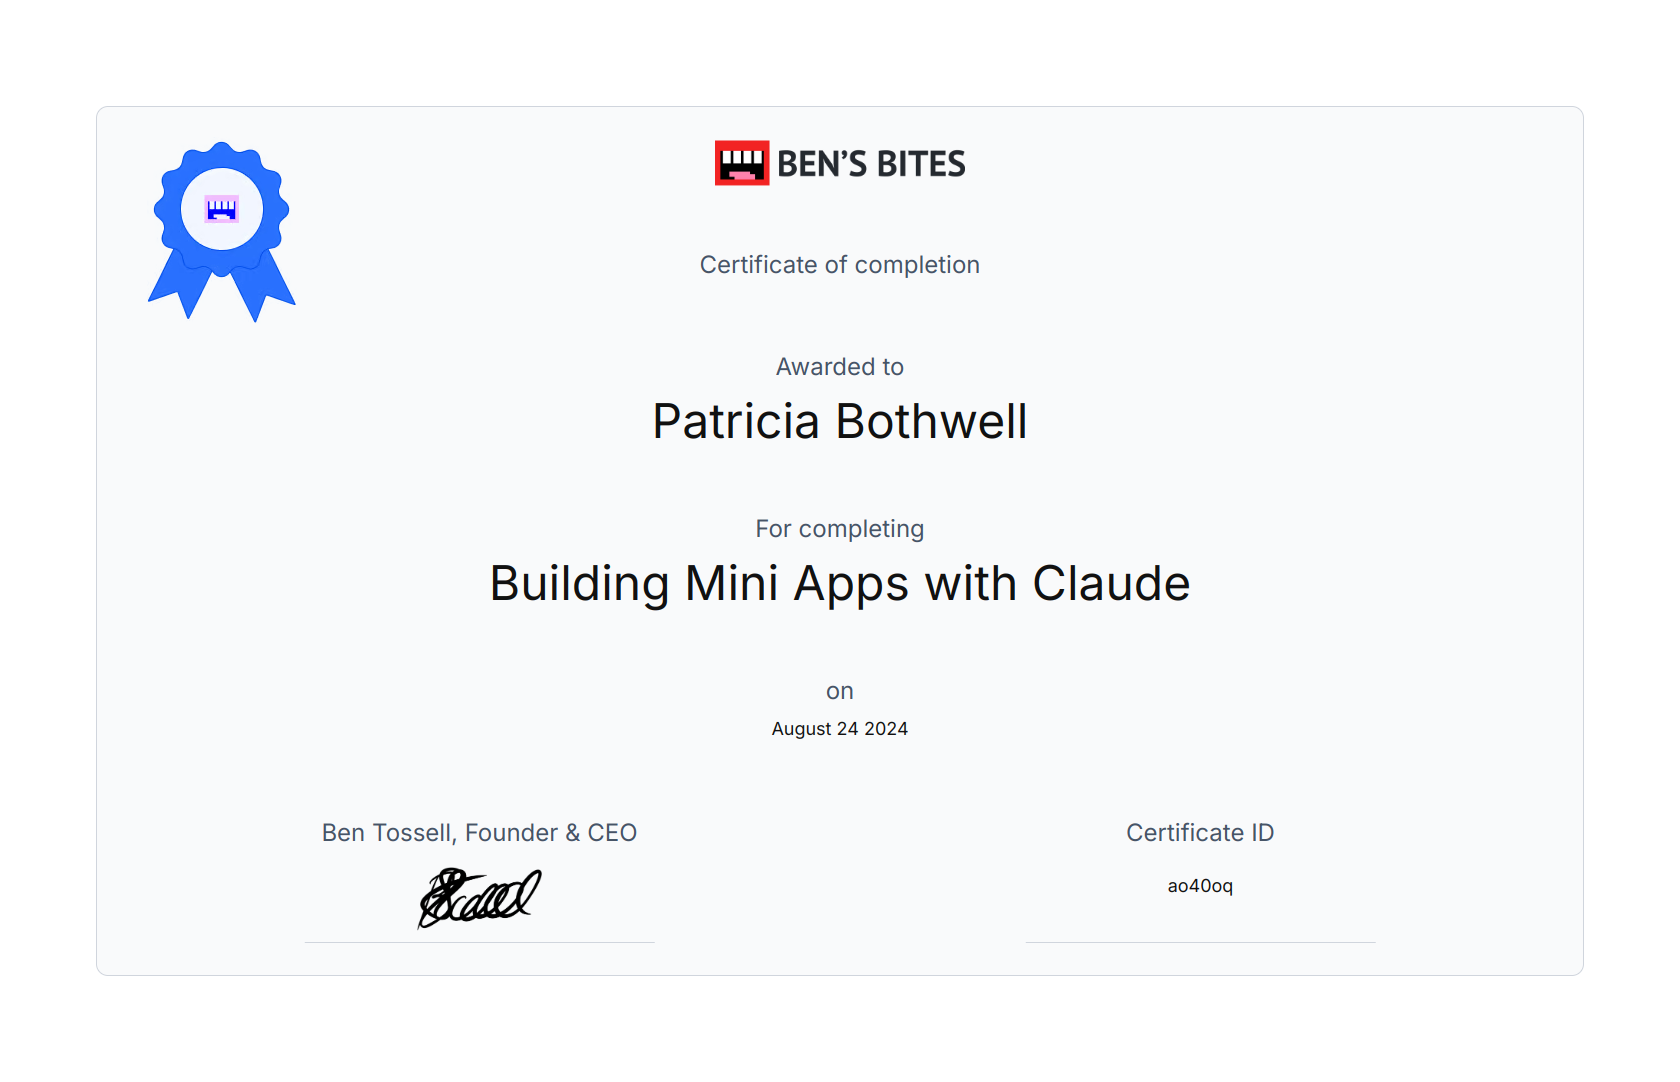Click the line below the certificate code
1680x1082 pixels.
(1200, 942)
